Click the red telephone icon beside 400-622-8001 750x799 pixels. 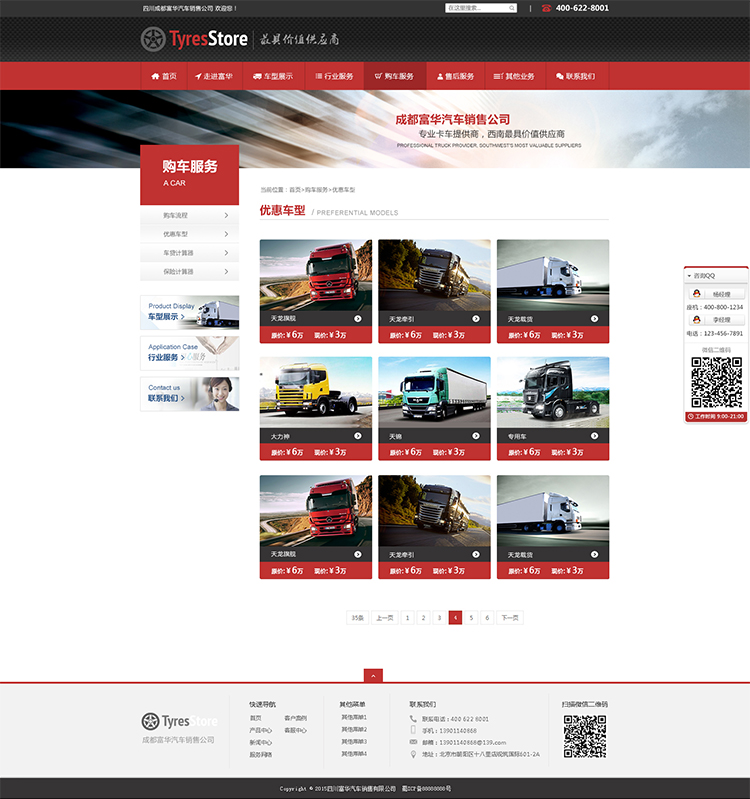coord(546,8)
